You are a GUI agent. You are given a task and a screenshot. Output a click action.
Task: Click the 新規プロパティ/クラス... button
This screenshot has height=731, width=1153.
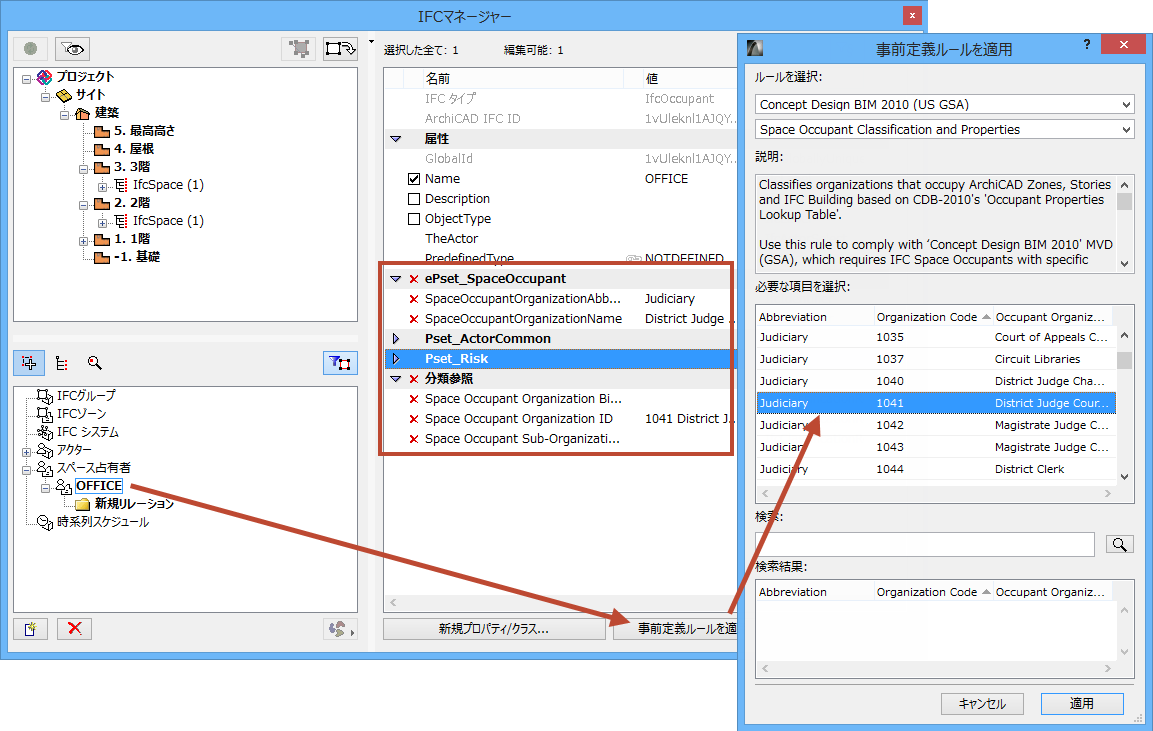point(494,629)
